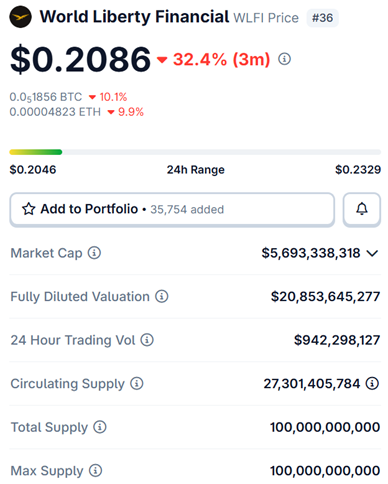Click 24 Hour Trading Vol info icon
The height and width of the screenshot is (484, 388).
pyautogui.click(x=147, y=340)
